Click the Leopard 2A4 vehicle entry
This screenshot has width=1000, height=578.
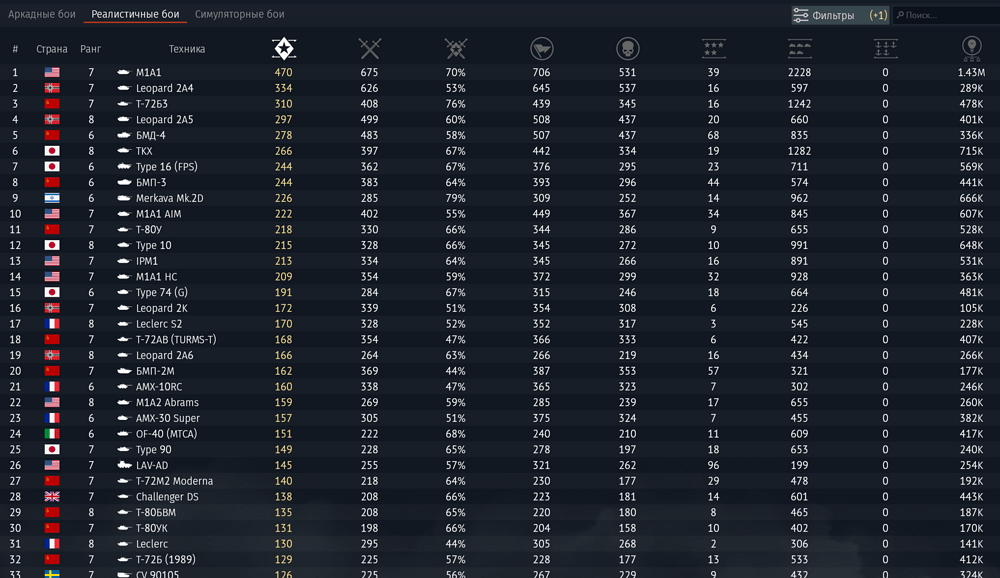[164, 88]
